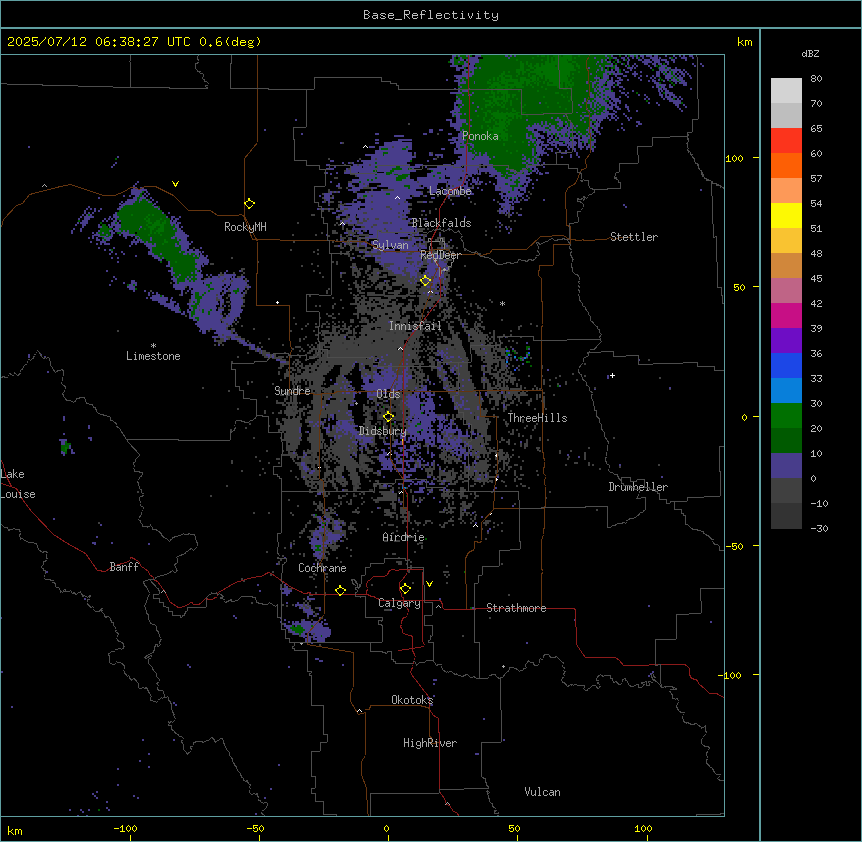Click the Drumheller city label
Image resolution: width=862 pixels, height=842 pixels.
click(x=638, y=487)
